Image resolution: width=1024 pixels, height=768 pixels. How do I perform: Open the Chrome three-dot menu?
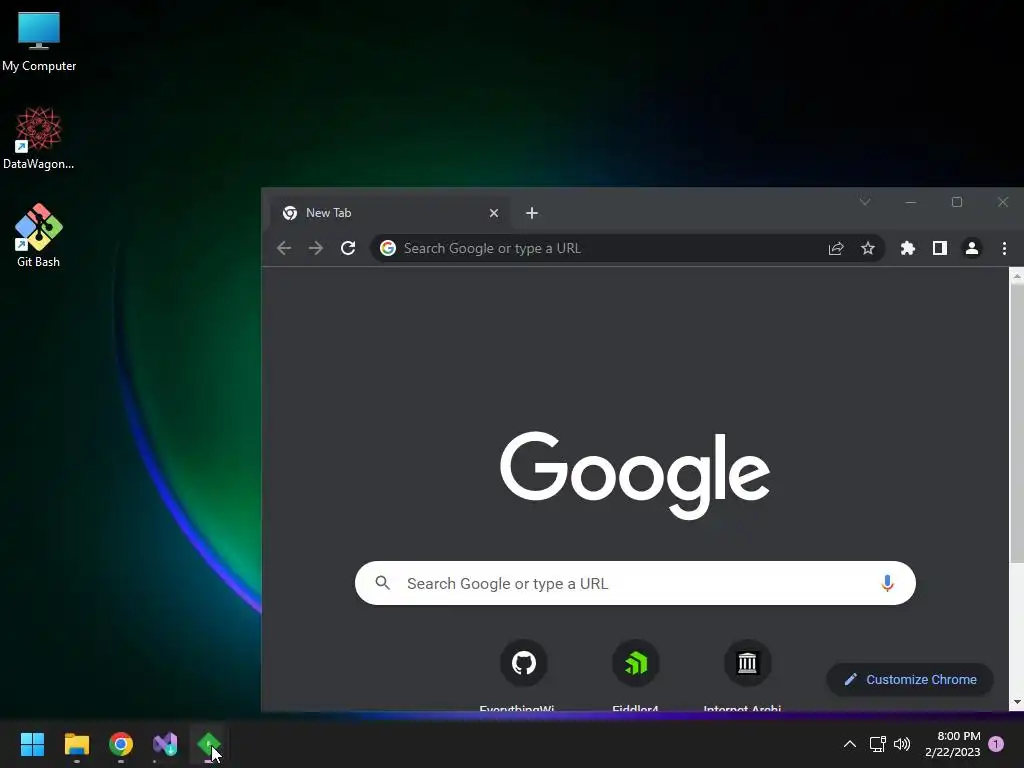pos(1004,248)
